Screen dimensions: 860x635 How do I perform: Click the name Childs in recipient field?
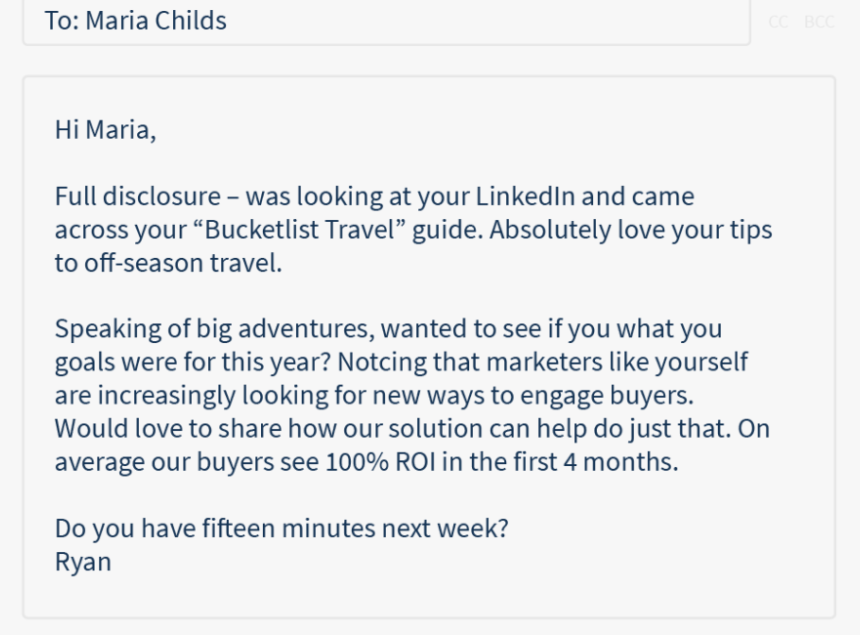[x=191, y=21]
